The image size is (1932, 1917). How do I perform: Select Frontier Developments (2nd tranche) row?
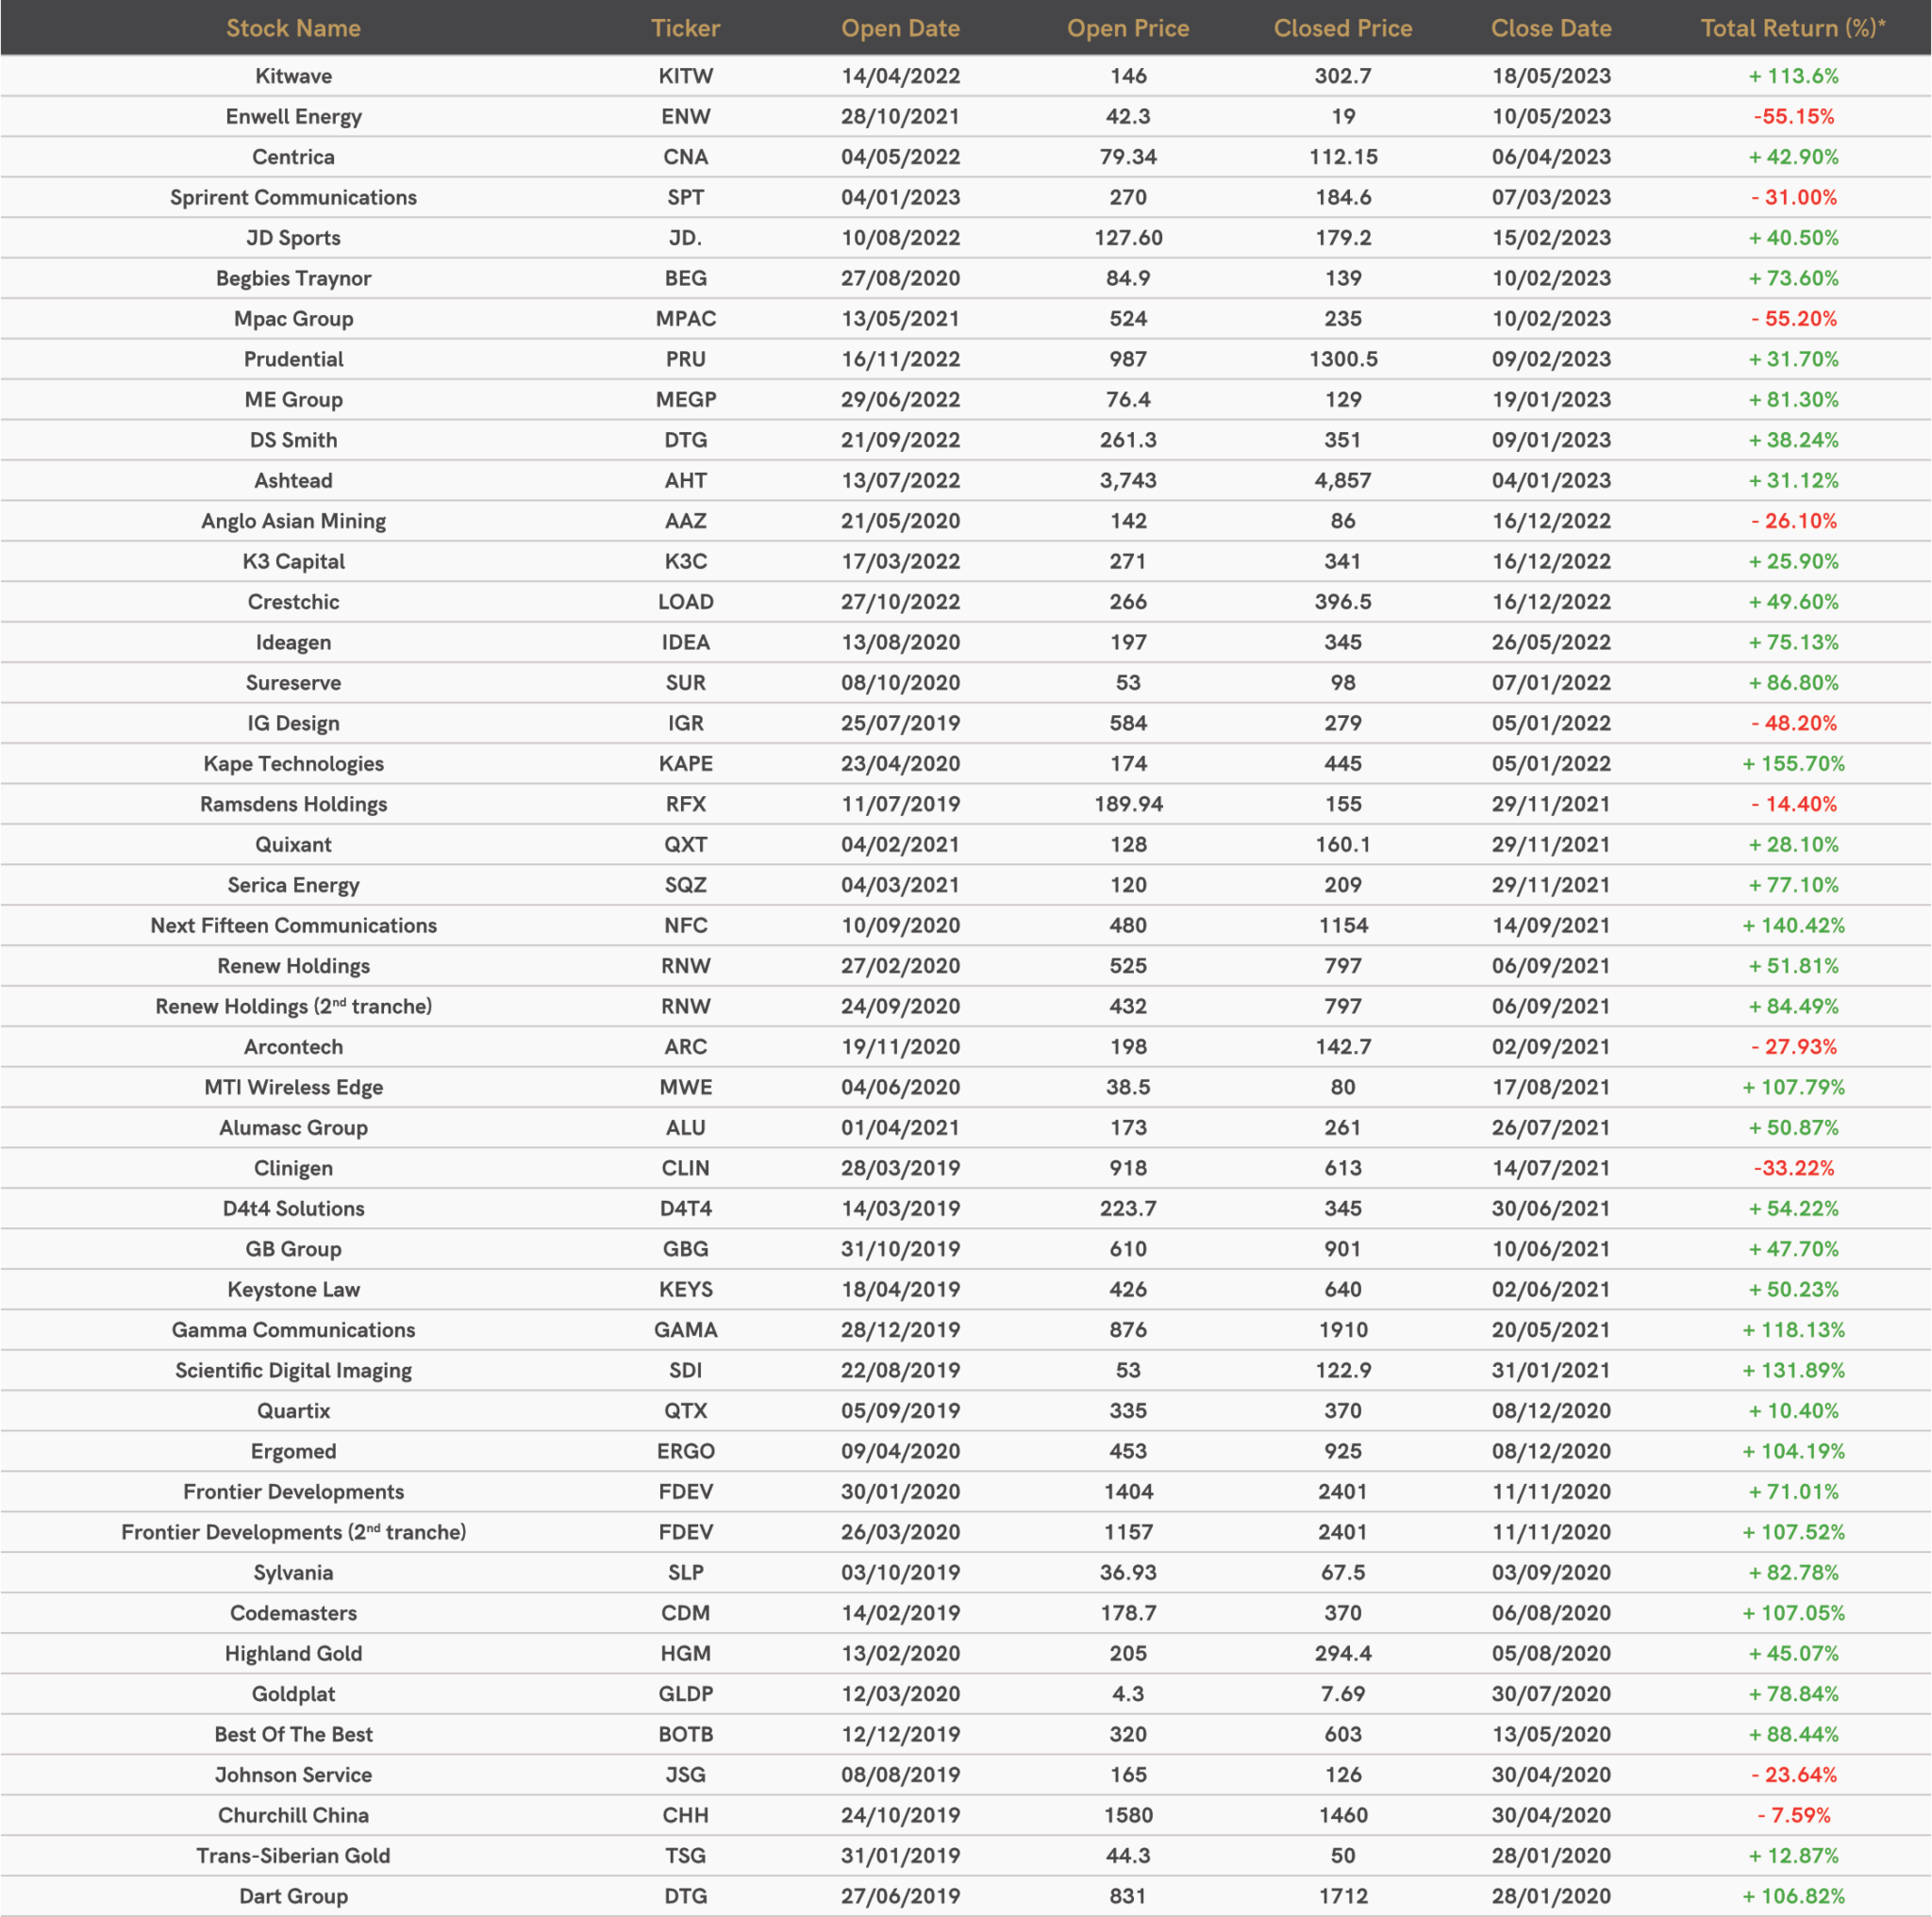tap(293, 1532)
